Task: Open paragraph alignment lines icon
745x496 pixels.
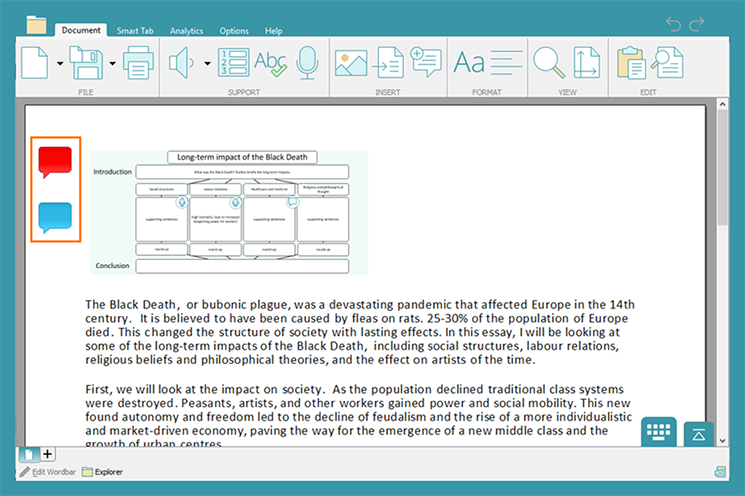Action: [x=506, y=63]
